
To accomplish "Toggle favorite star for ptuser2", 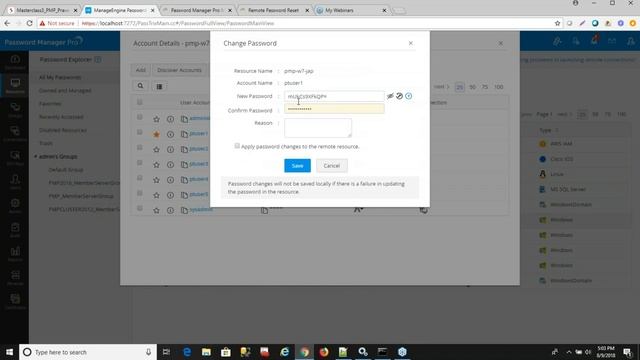I will tap(156, 149).
